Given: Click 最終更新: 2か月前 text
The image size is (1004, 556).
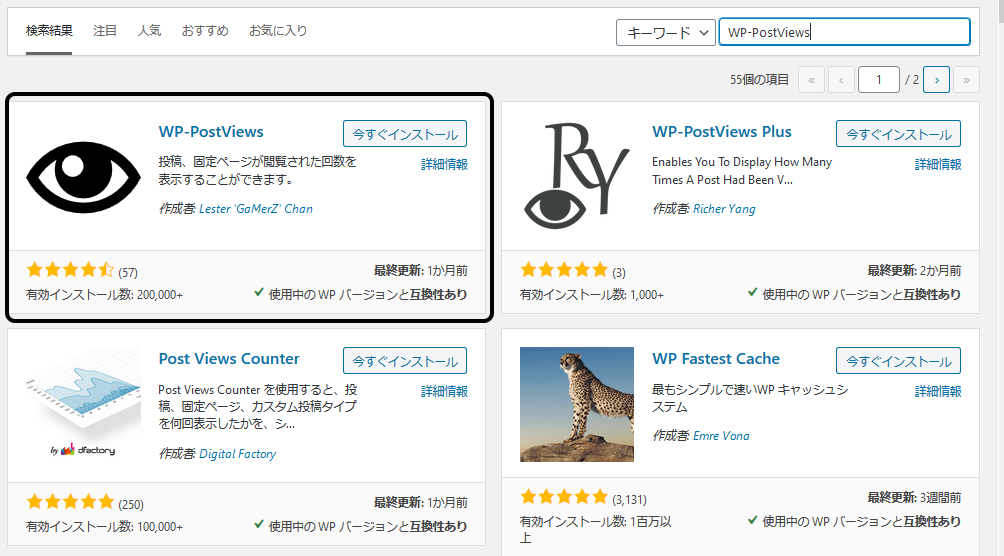Looking at the screenshot, I should [914, 271].
